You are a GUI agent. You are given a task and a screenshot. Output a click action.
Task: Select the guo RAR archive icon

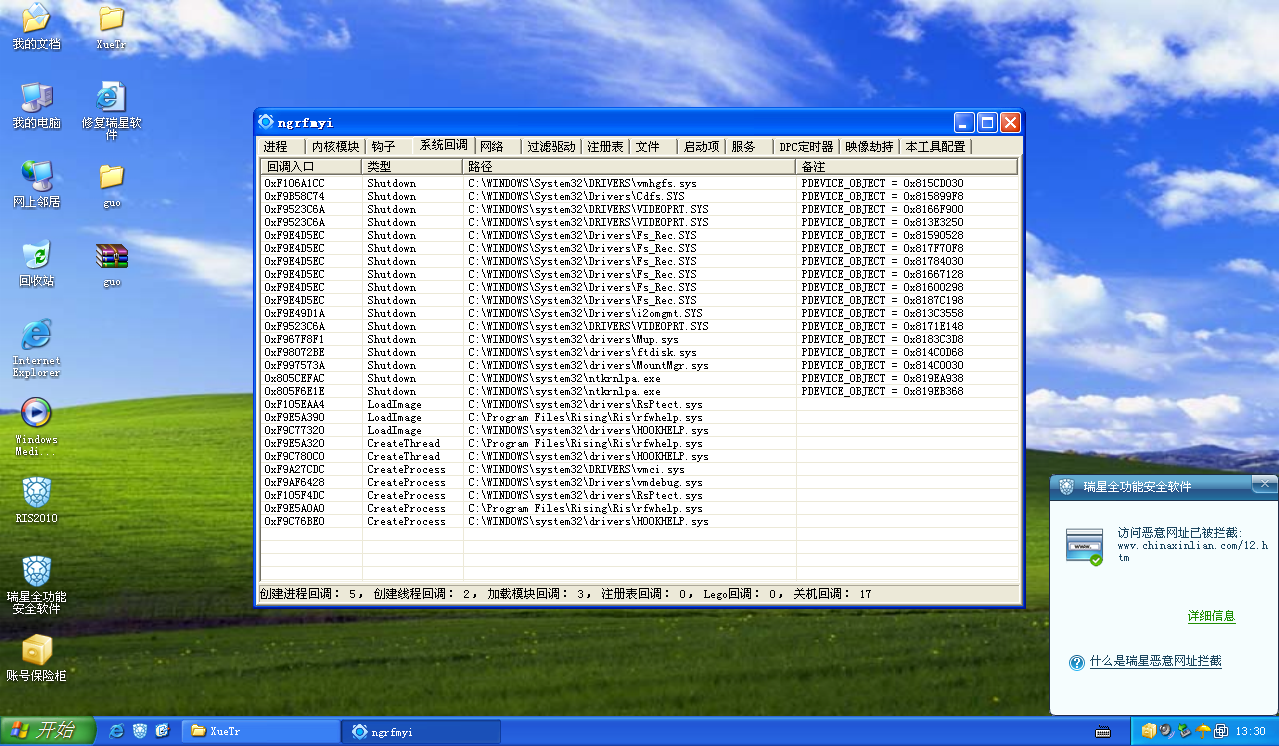coord(111,264)
